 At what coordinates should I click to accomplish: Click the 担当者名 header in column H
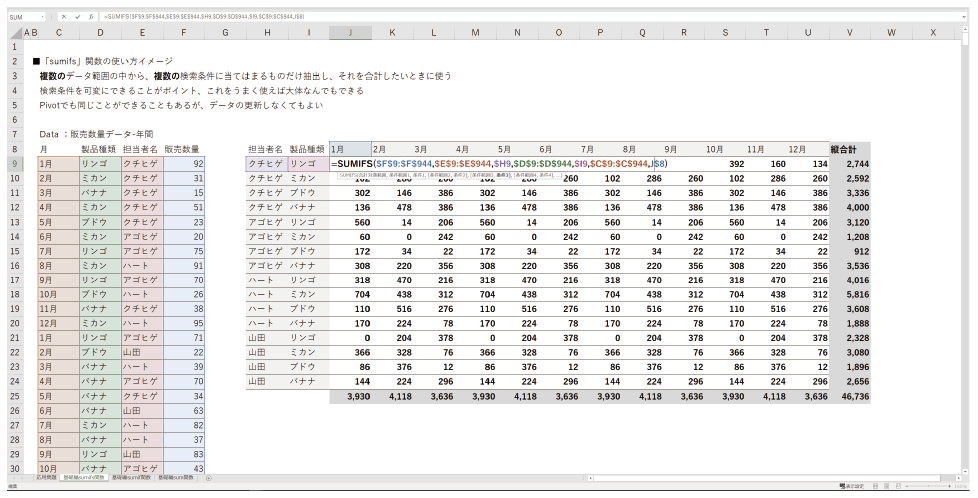267,149
